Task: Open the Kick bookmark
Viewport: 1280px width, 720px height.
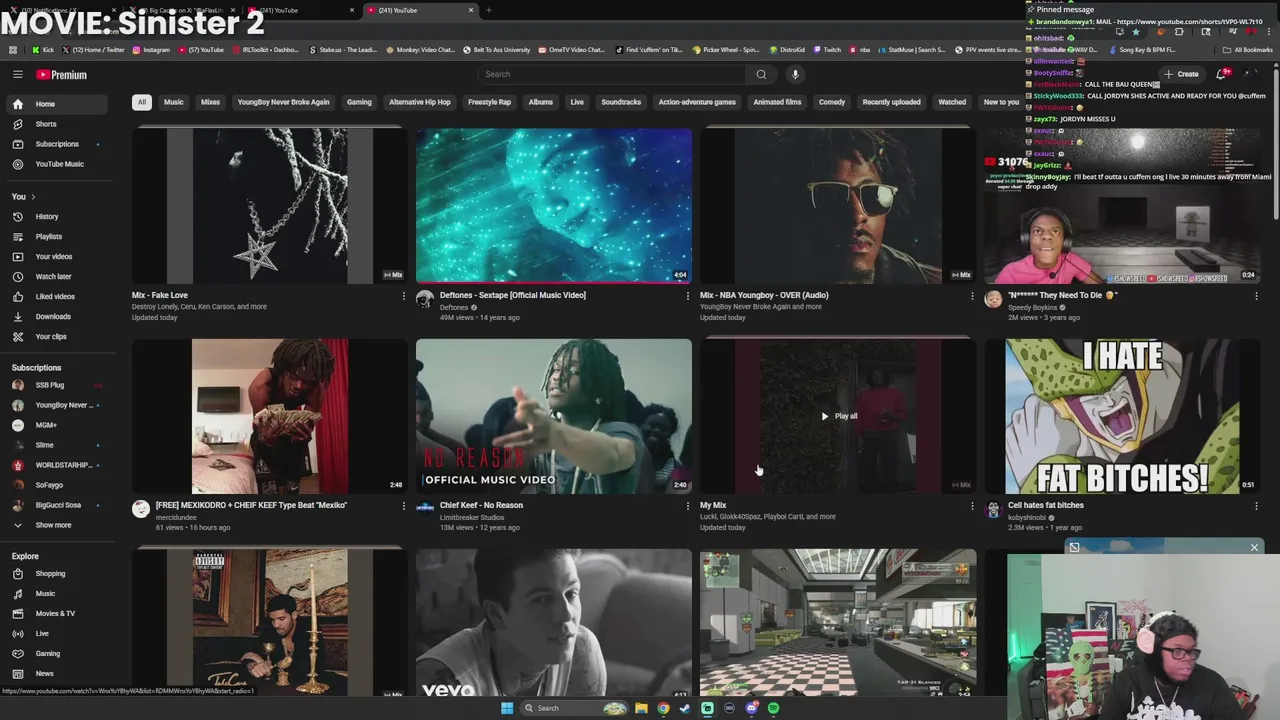Action: click(x=42, y=49)
